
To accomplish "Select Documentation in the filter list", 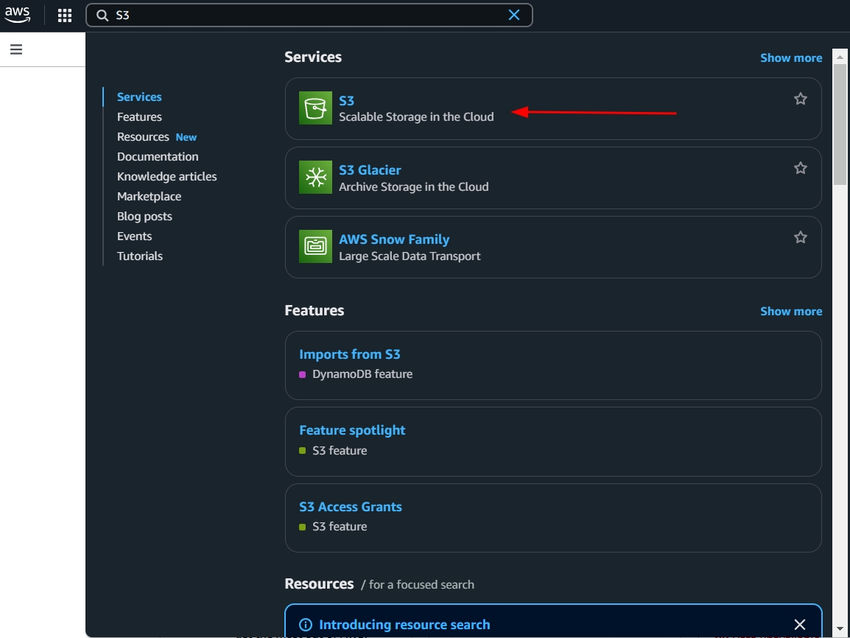I will tap(158, 157).
